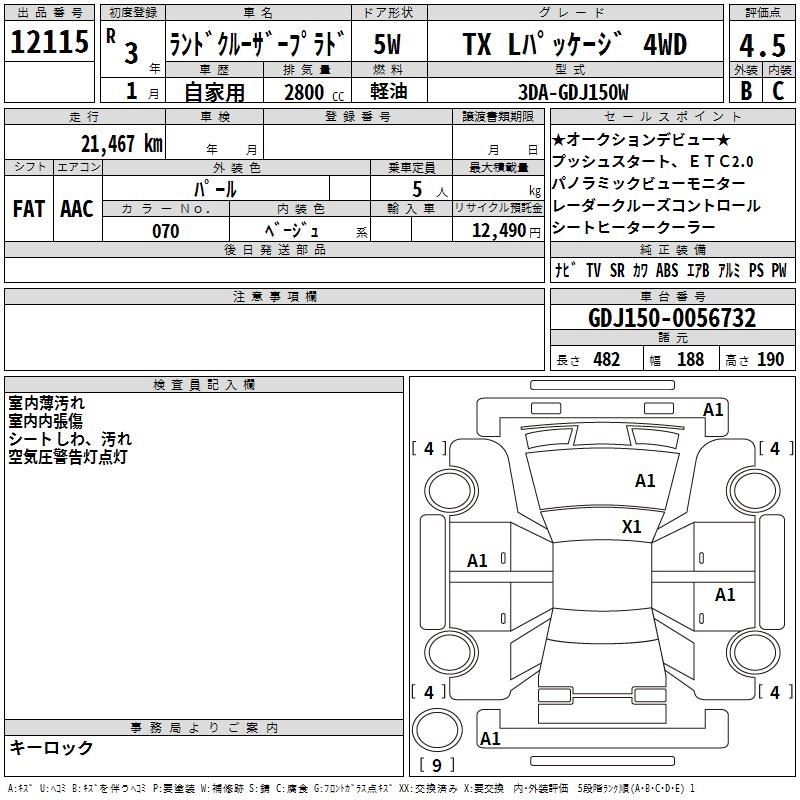Click the overall score 4.5
Viewport: 800px width, 800px height.
click(x=760, y=45)
